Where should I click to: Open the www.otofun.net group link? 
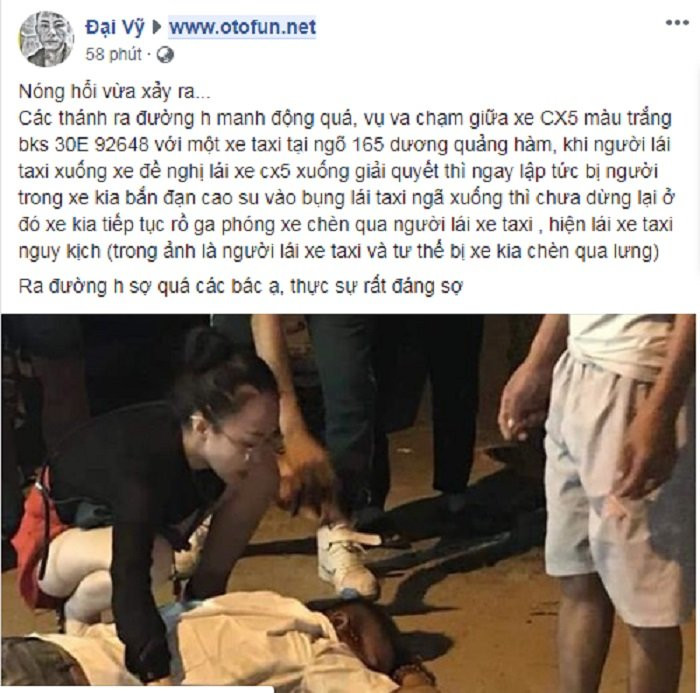tap(242, 27)
